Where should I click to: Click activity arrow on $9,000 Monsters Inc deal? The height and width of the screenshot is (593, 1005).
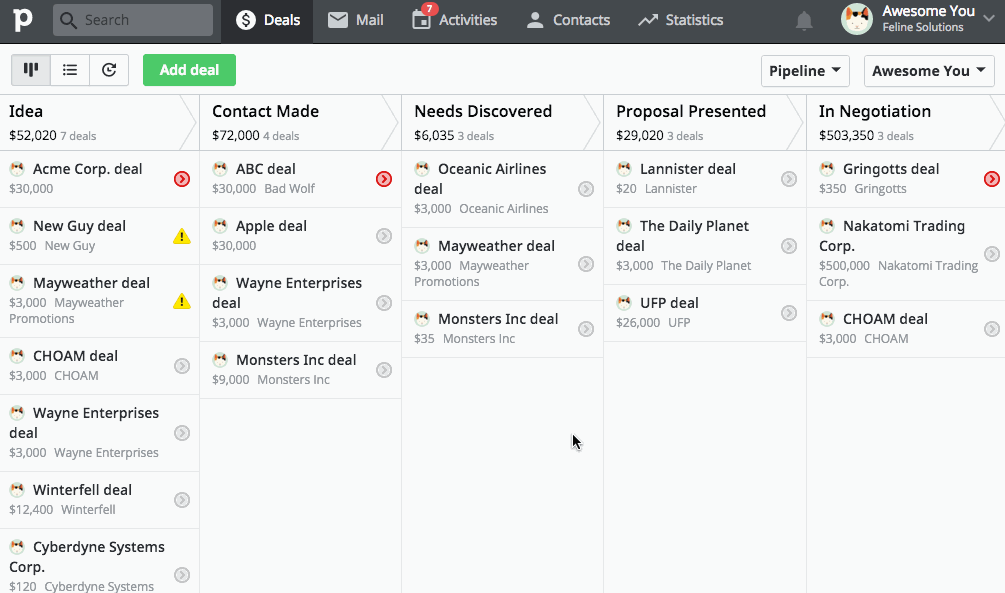click(x=384, y=370)
